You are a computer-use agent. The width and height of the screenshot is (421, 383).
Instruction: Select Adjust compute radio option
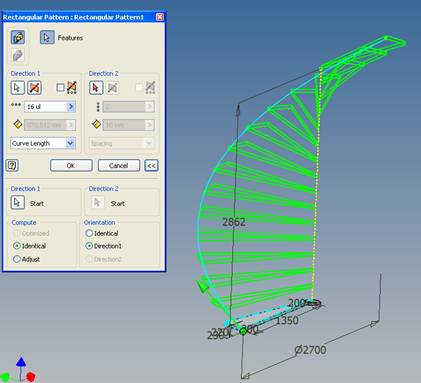pyautogui.click(x=17, y=259)
